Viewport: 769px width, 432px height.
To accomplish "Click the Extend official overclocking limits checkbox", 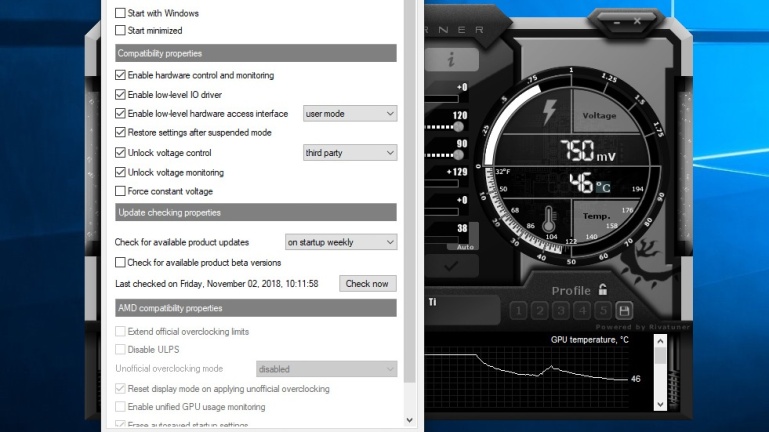I will 120,331.
